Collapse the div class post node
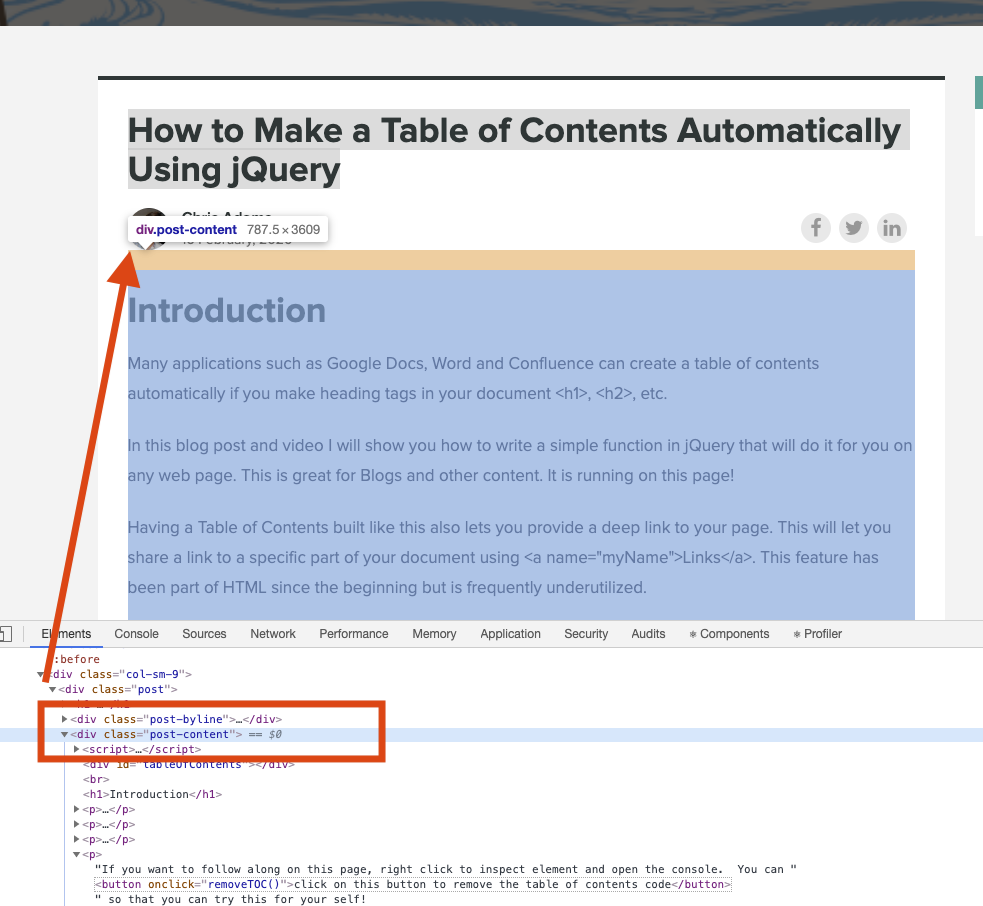Screen dimensions: 983x906 tap(53, 689)
